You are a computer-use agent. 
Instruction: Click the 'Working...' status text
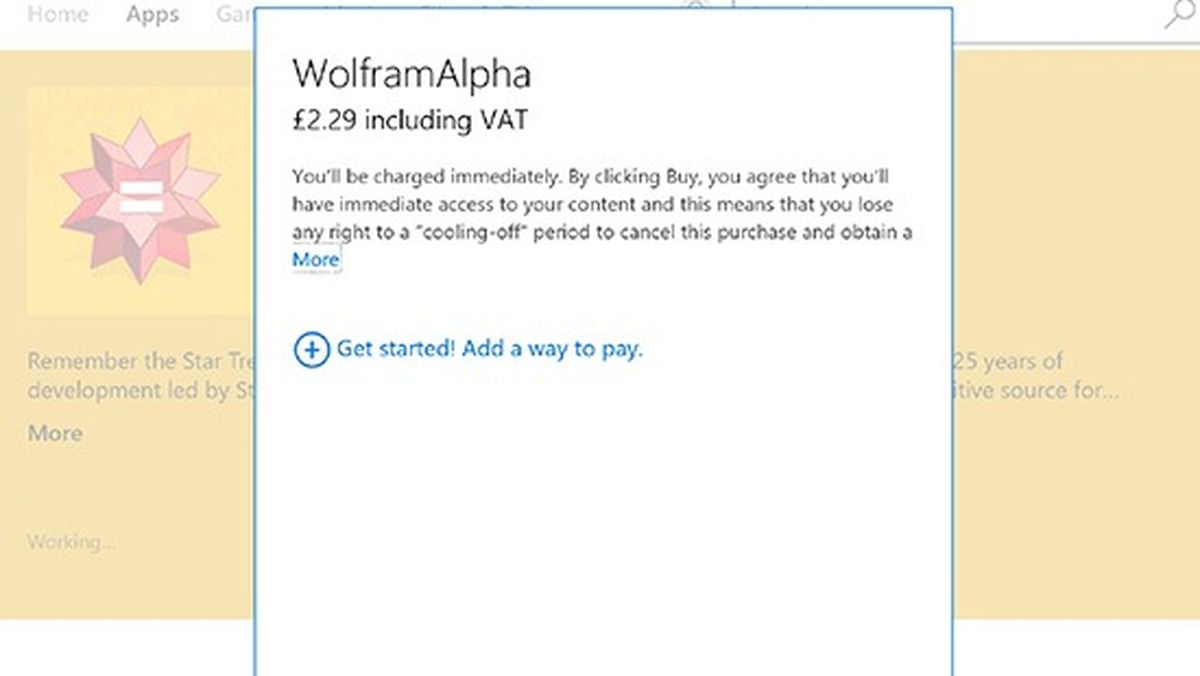click(x=71, y=542)
